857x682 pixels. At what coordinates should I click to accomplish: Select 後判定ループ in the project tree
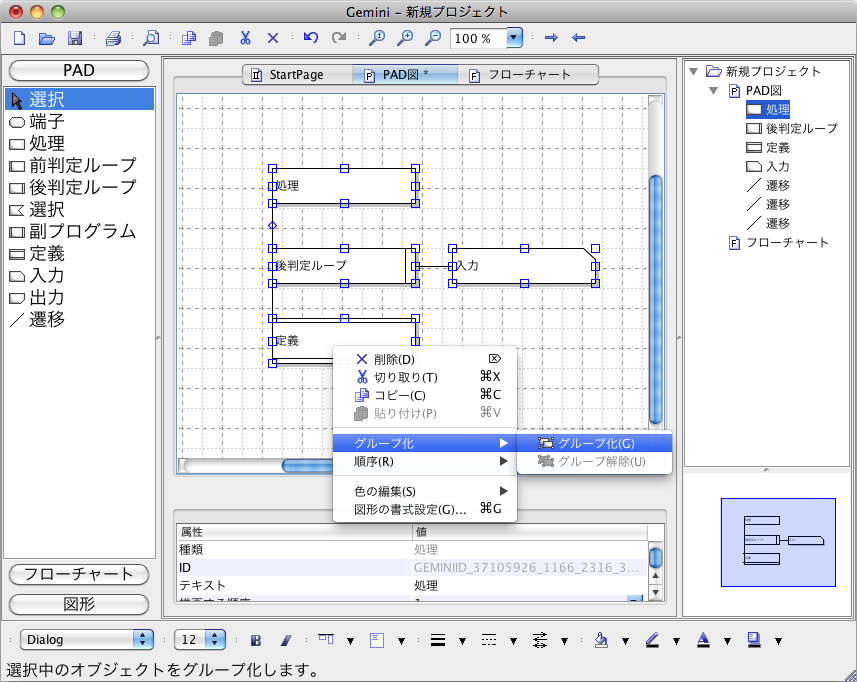[792, 128]
